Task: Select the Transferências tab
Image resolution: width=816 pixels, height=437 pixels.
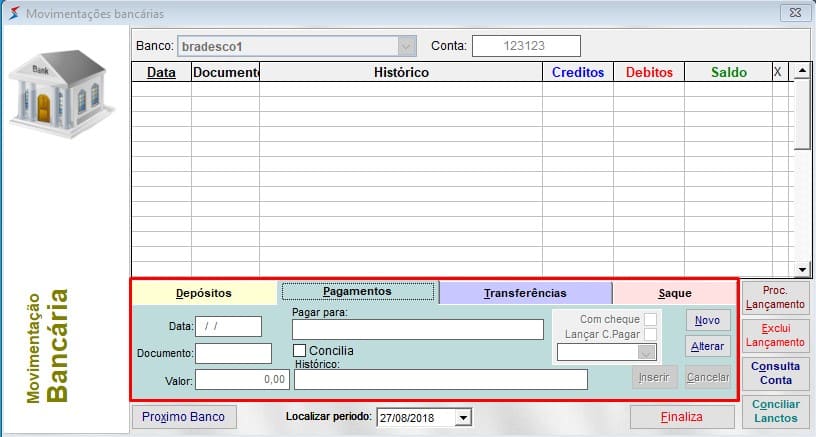Action: coord(525,293)
